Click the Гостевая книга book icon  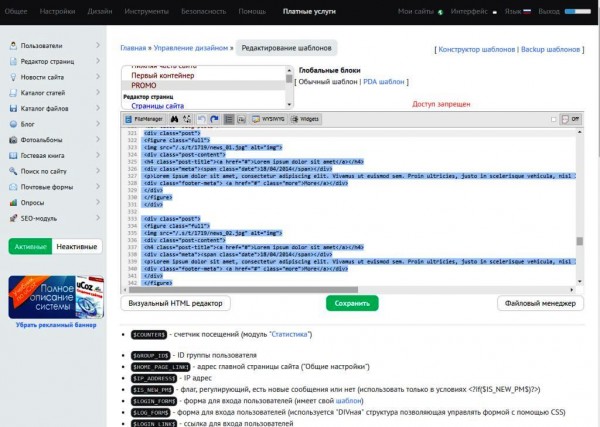pyautogui.click(x=13, y=155)
